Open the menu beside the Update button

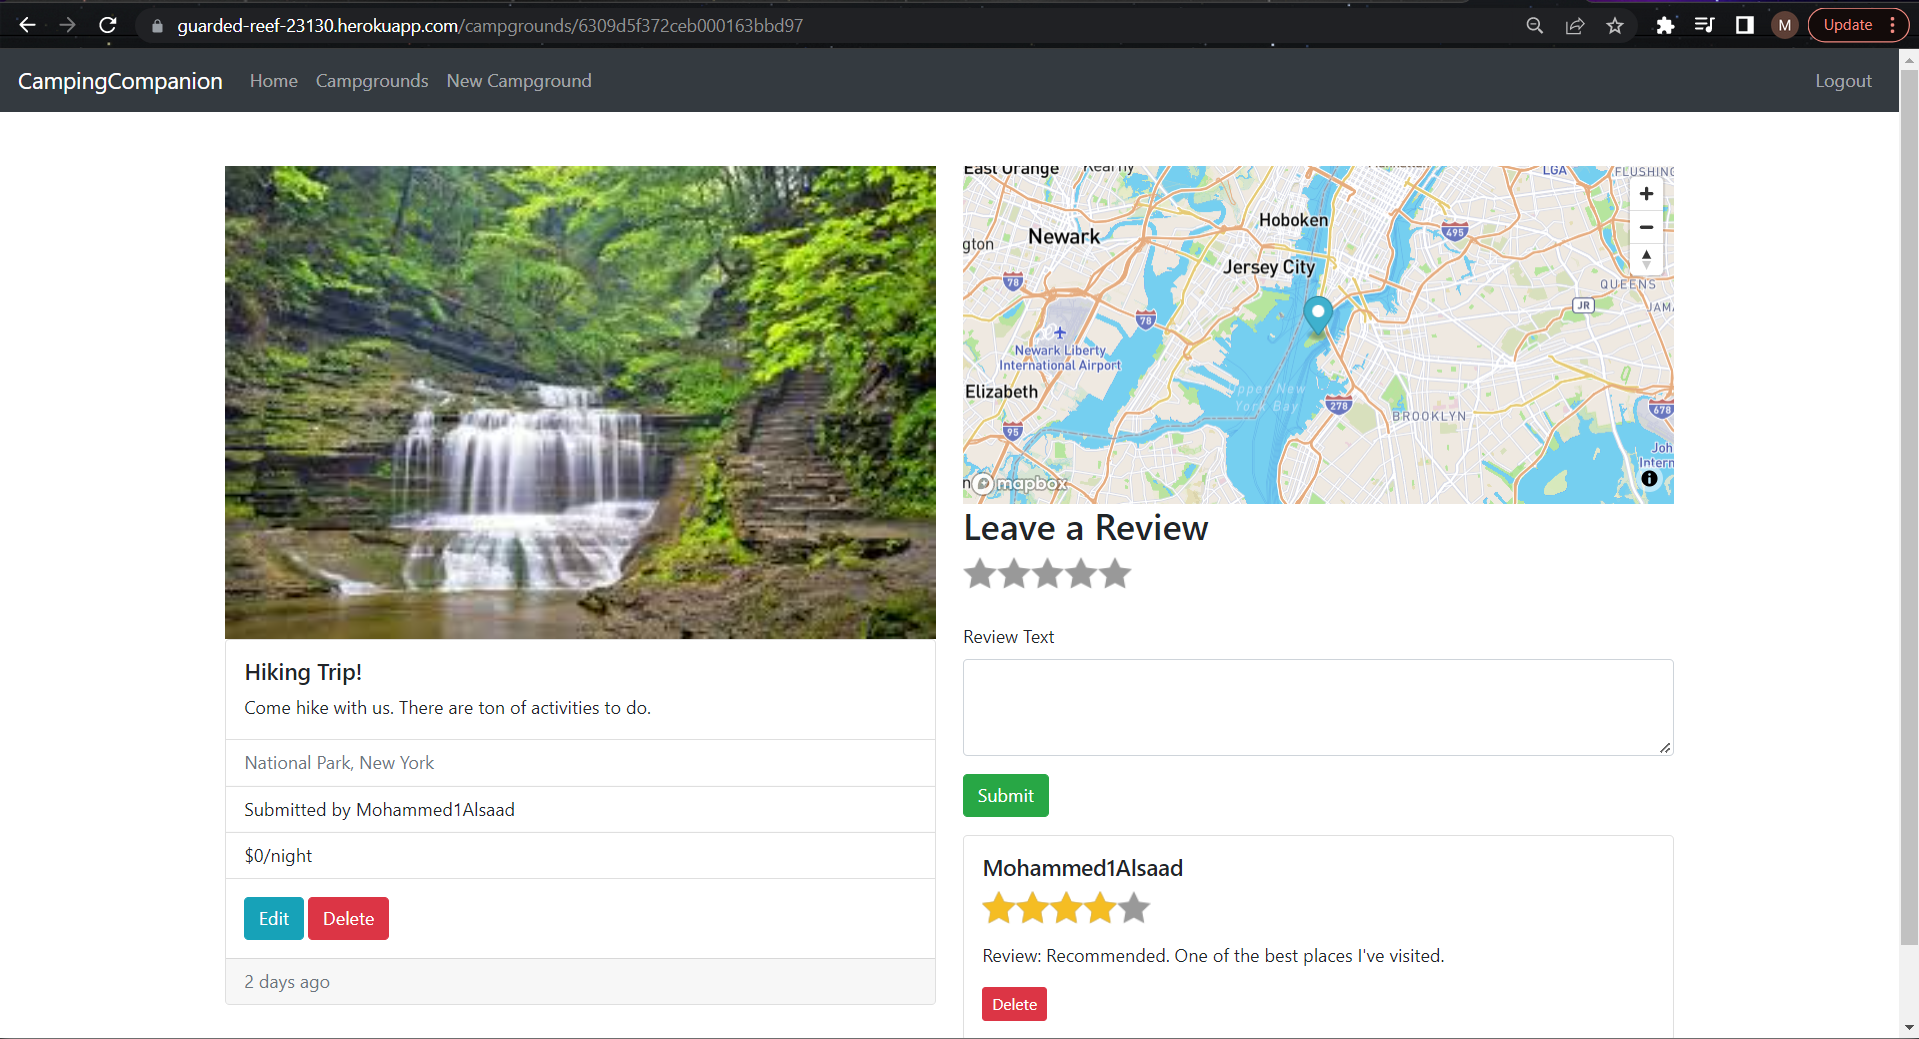coord(1893,25)
